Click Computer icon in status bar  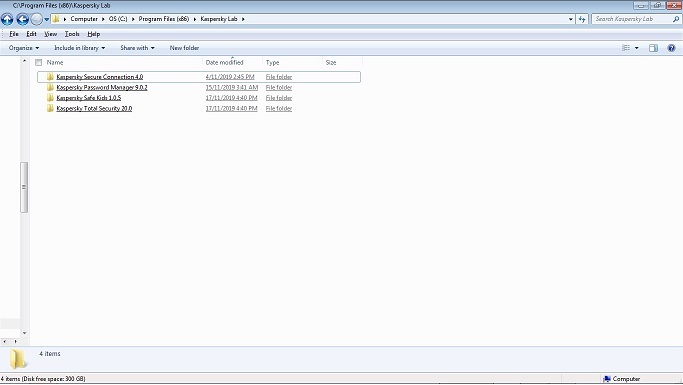(x=607, y=379)
